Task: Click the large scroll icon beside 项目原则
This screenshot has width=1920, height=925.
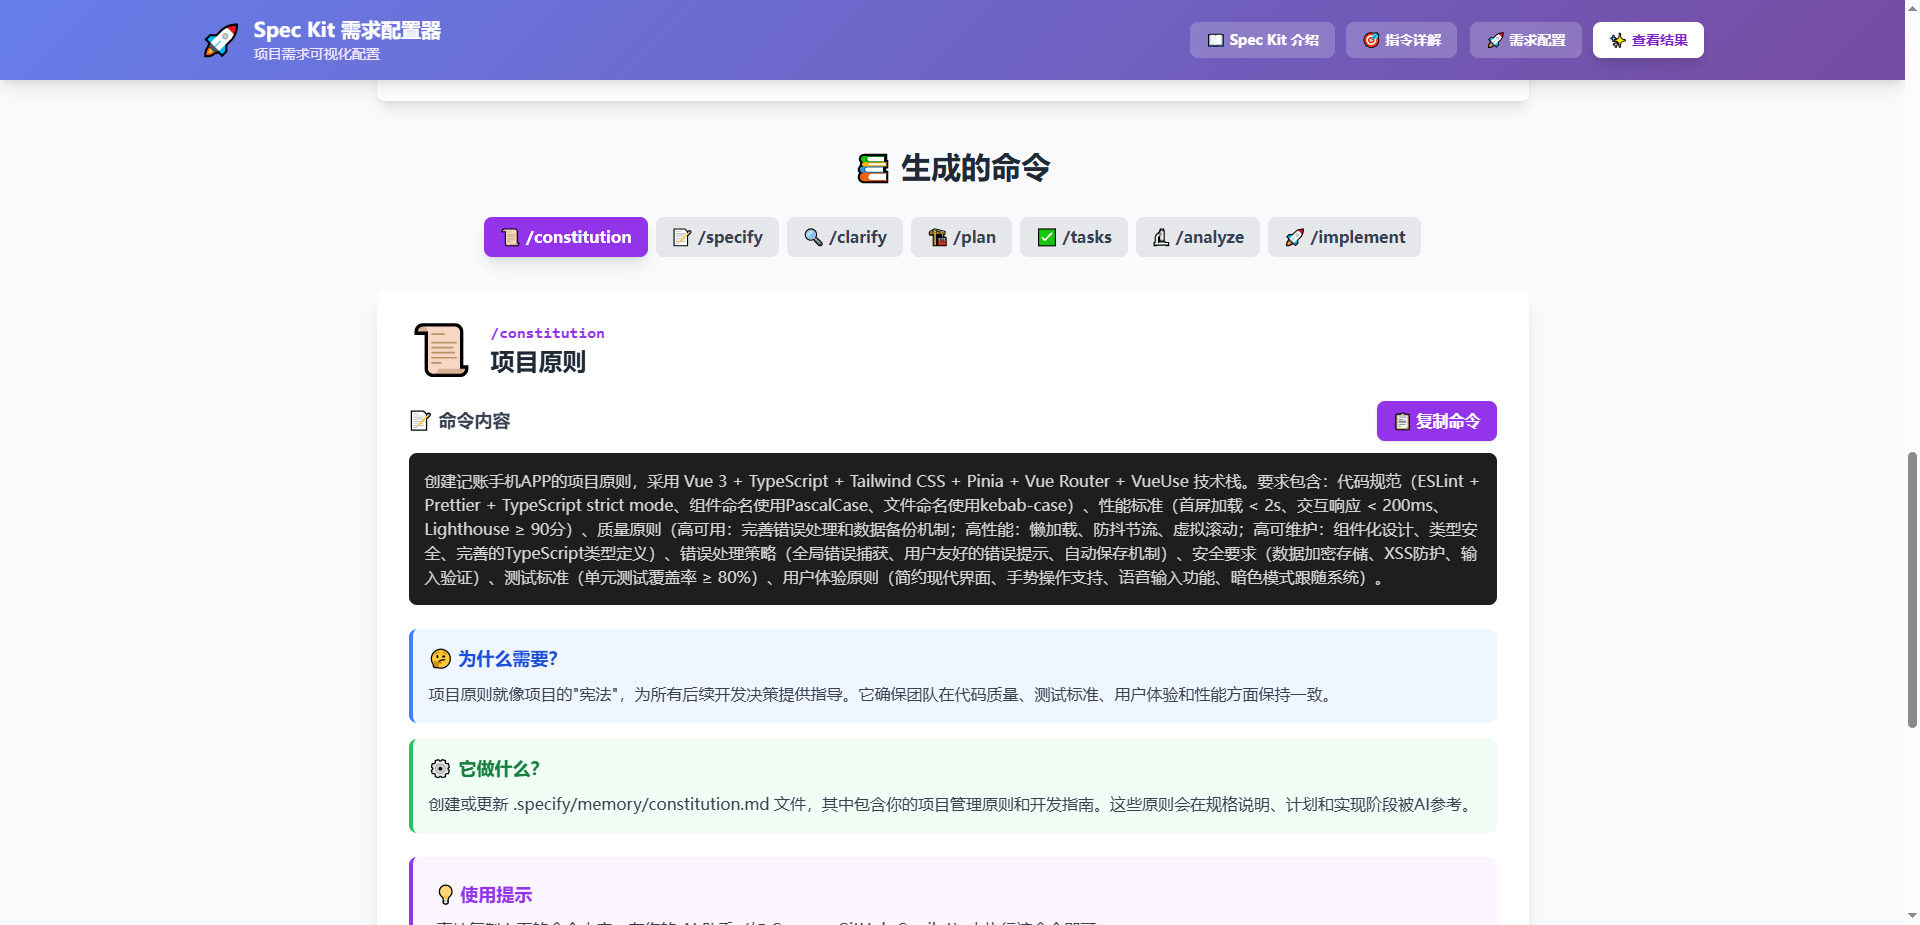Action: pyautogui.click(x=441, y=350)
